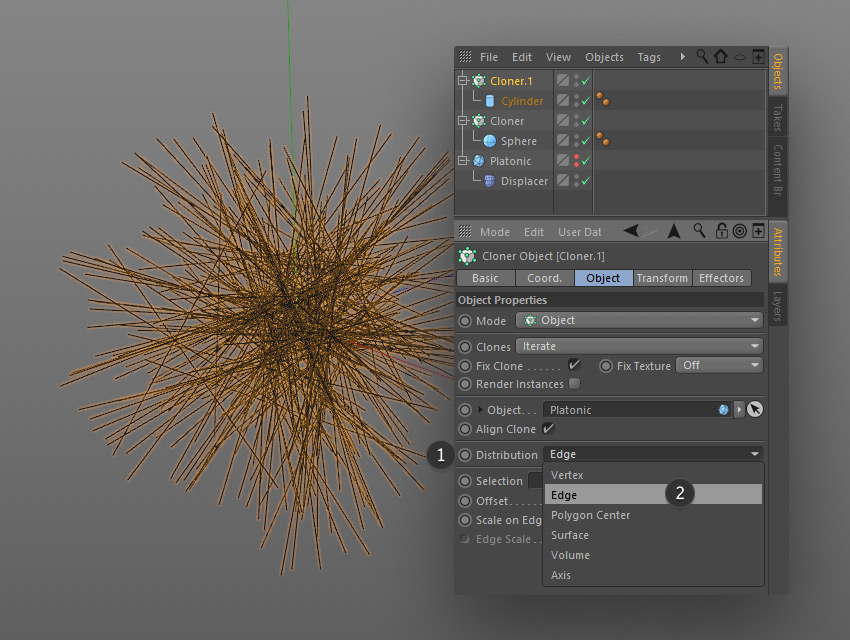850x640 pixels.
Task: Open the Takes side tab
Action: [x=777, y=118]
